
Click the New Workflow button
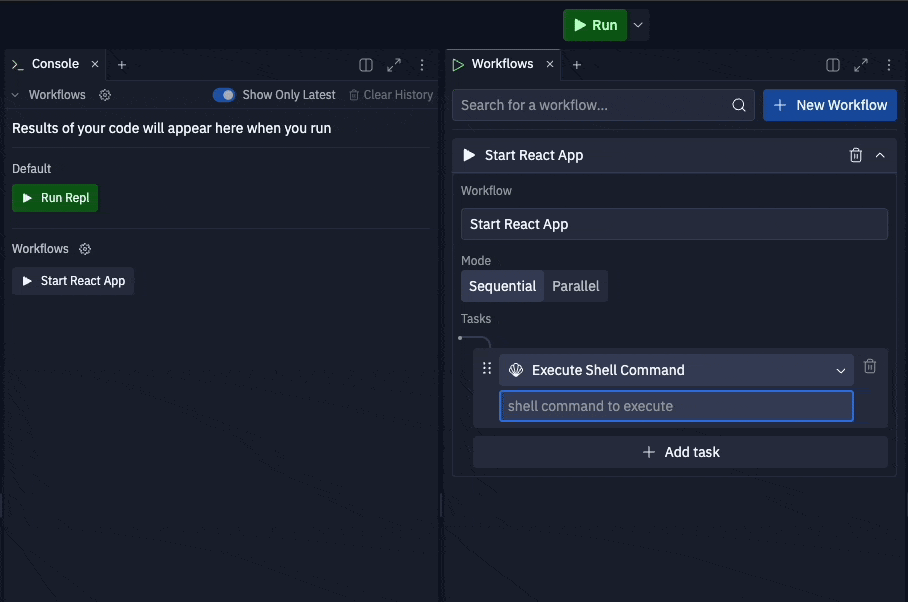coord(830,105)
